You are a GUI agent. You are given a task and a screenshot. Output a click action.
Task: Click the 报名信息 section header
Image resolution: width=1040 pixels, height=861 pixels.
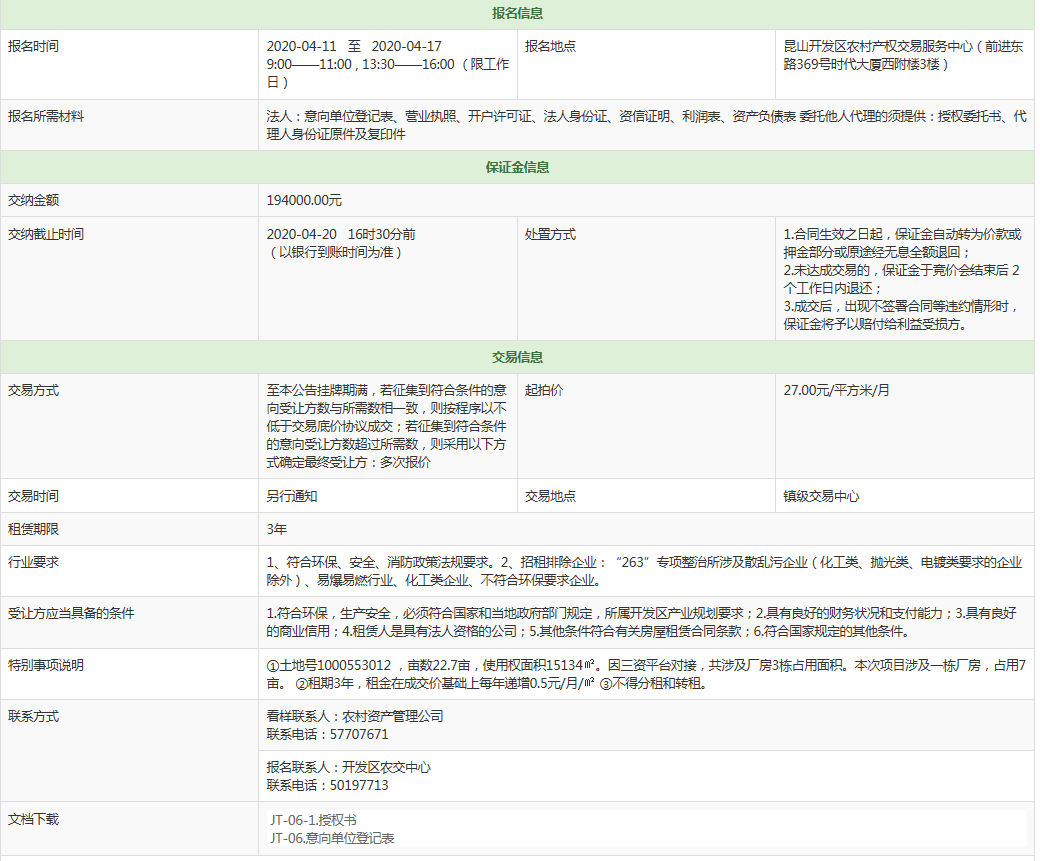[x=518, y=13]
